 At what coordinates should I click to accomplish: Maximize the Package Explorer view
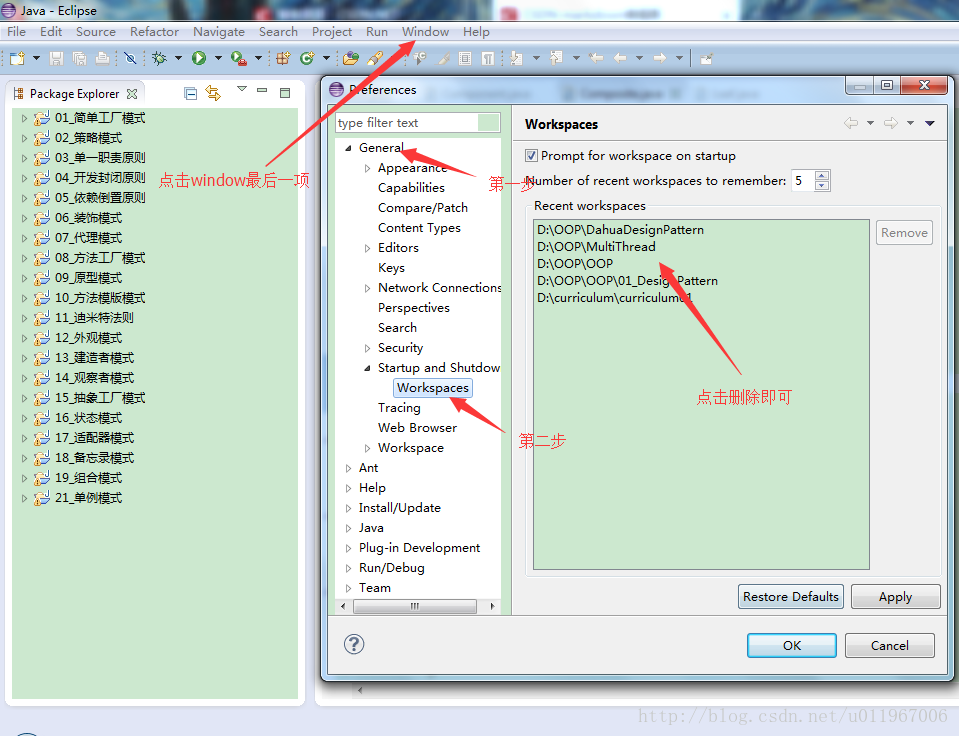coord(285,93)
